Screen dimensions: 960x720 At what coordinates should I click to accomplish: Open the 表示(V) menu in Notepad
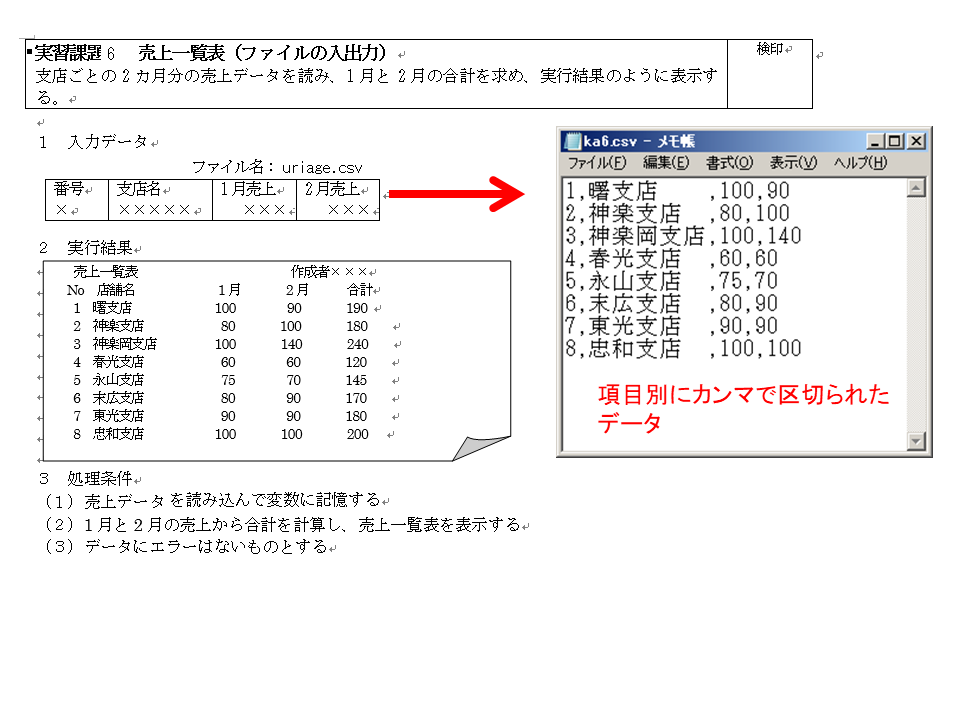[793, 163]
